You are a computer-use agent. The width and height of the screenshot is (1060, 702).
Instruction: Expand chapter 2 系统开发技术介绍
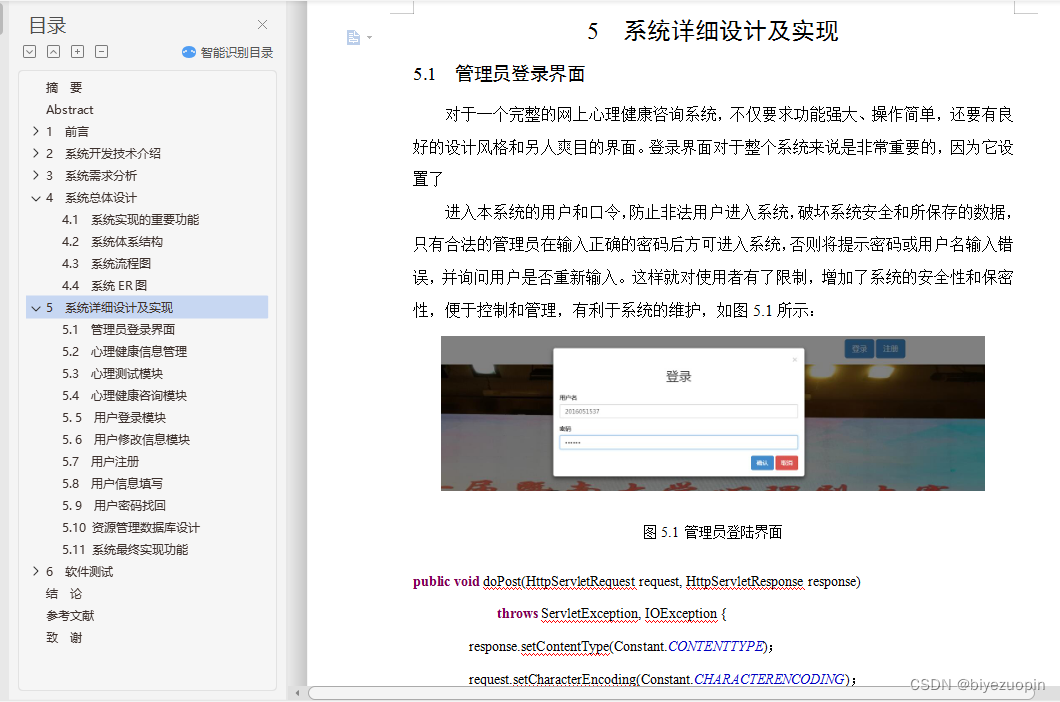[36, 154]
